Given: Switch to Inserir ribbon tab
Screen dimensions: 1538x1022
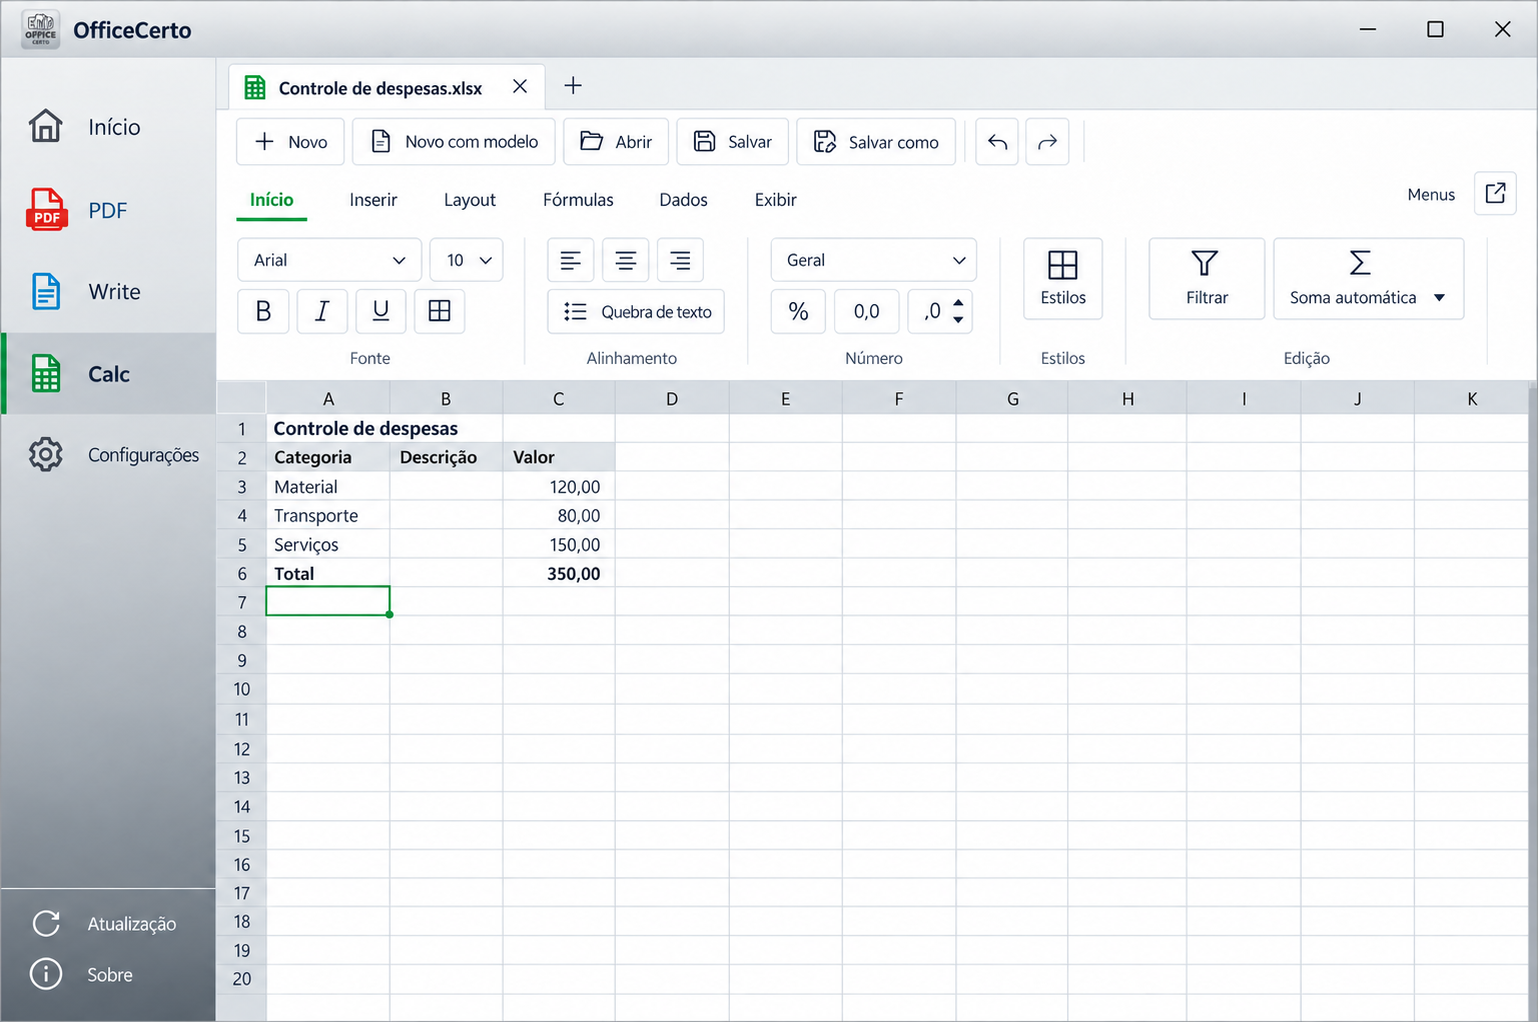Looking at the screenshot, I should [373, 200].
